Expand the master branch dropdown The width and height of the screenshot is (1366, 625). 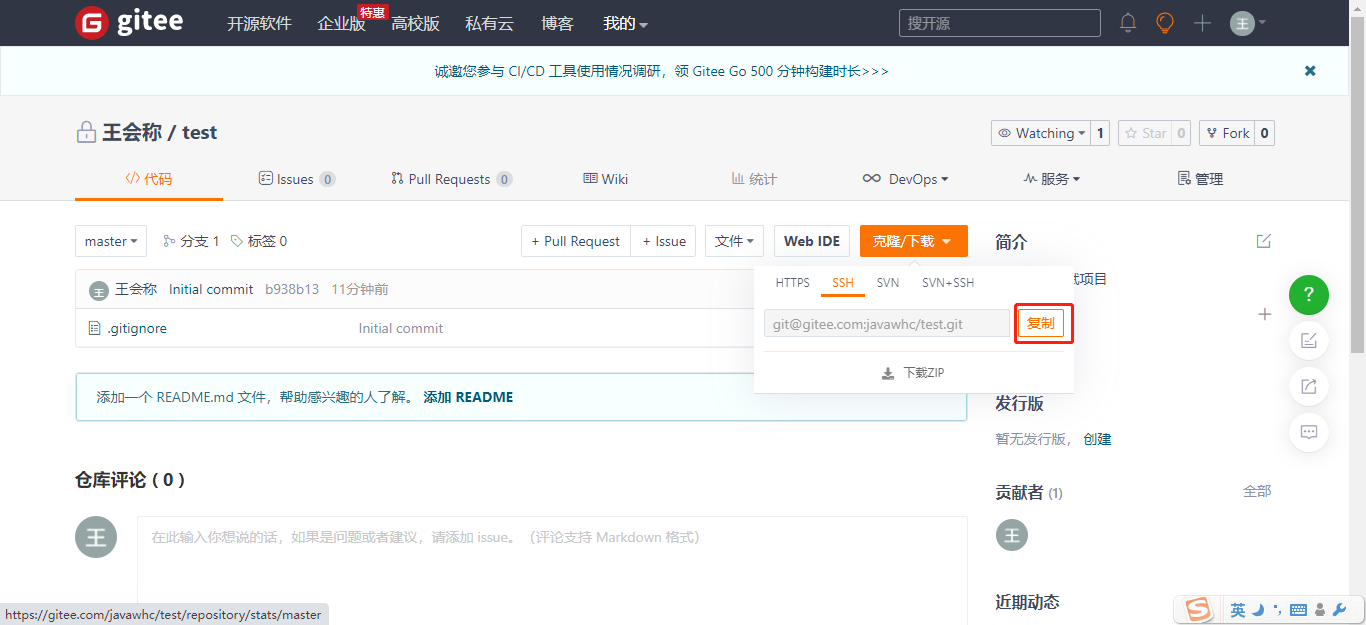coord(111,241)
